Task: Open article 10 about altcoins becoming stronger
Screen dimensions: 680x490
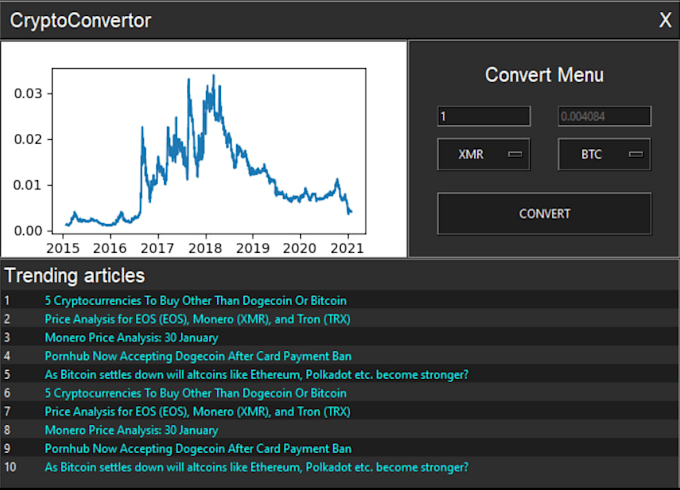Action: pos(257,467)
